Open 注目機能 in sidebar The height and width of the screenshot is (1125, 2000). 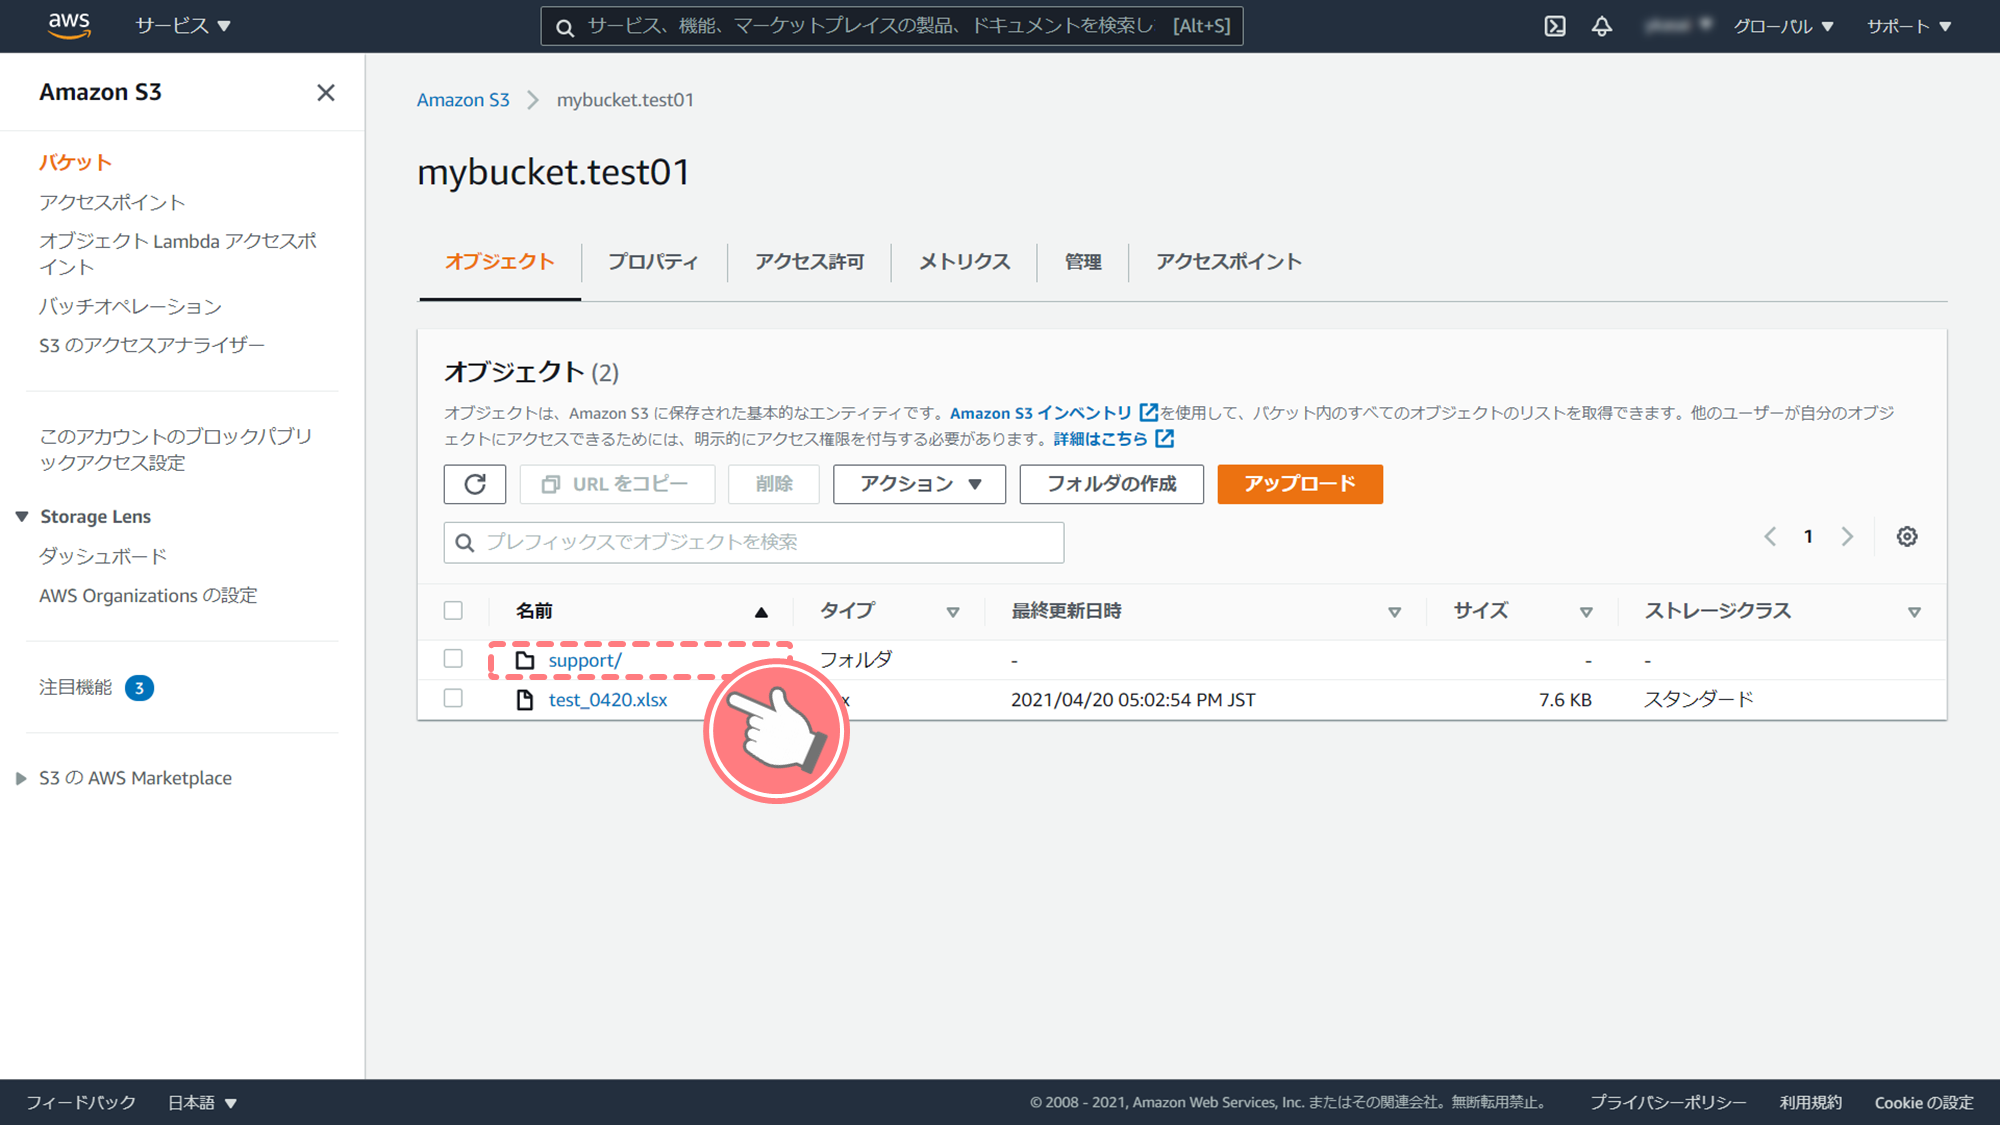pos(75,688)
